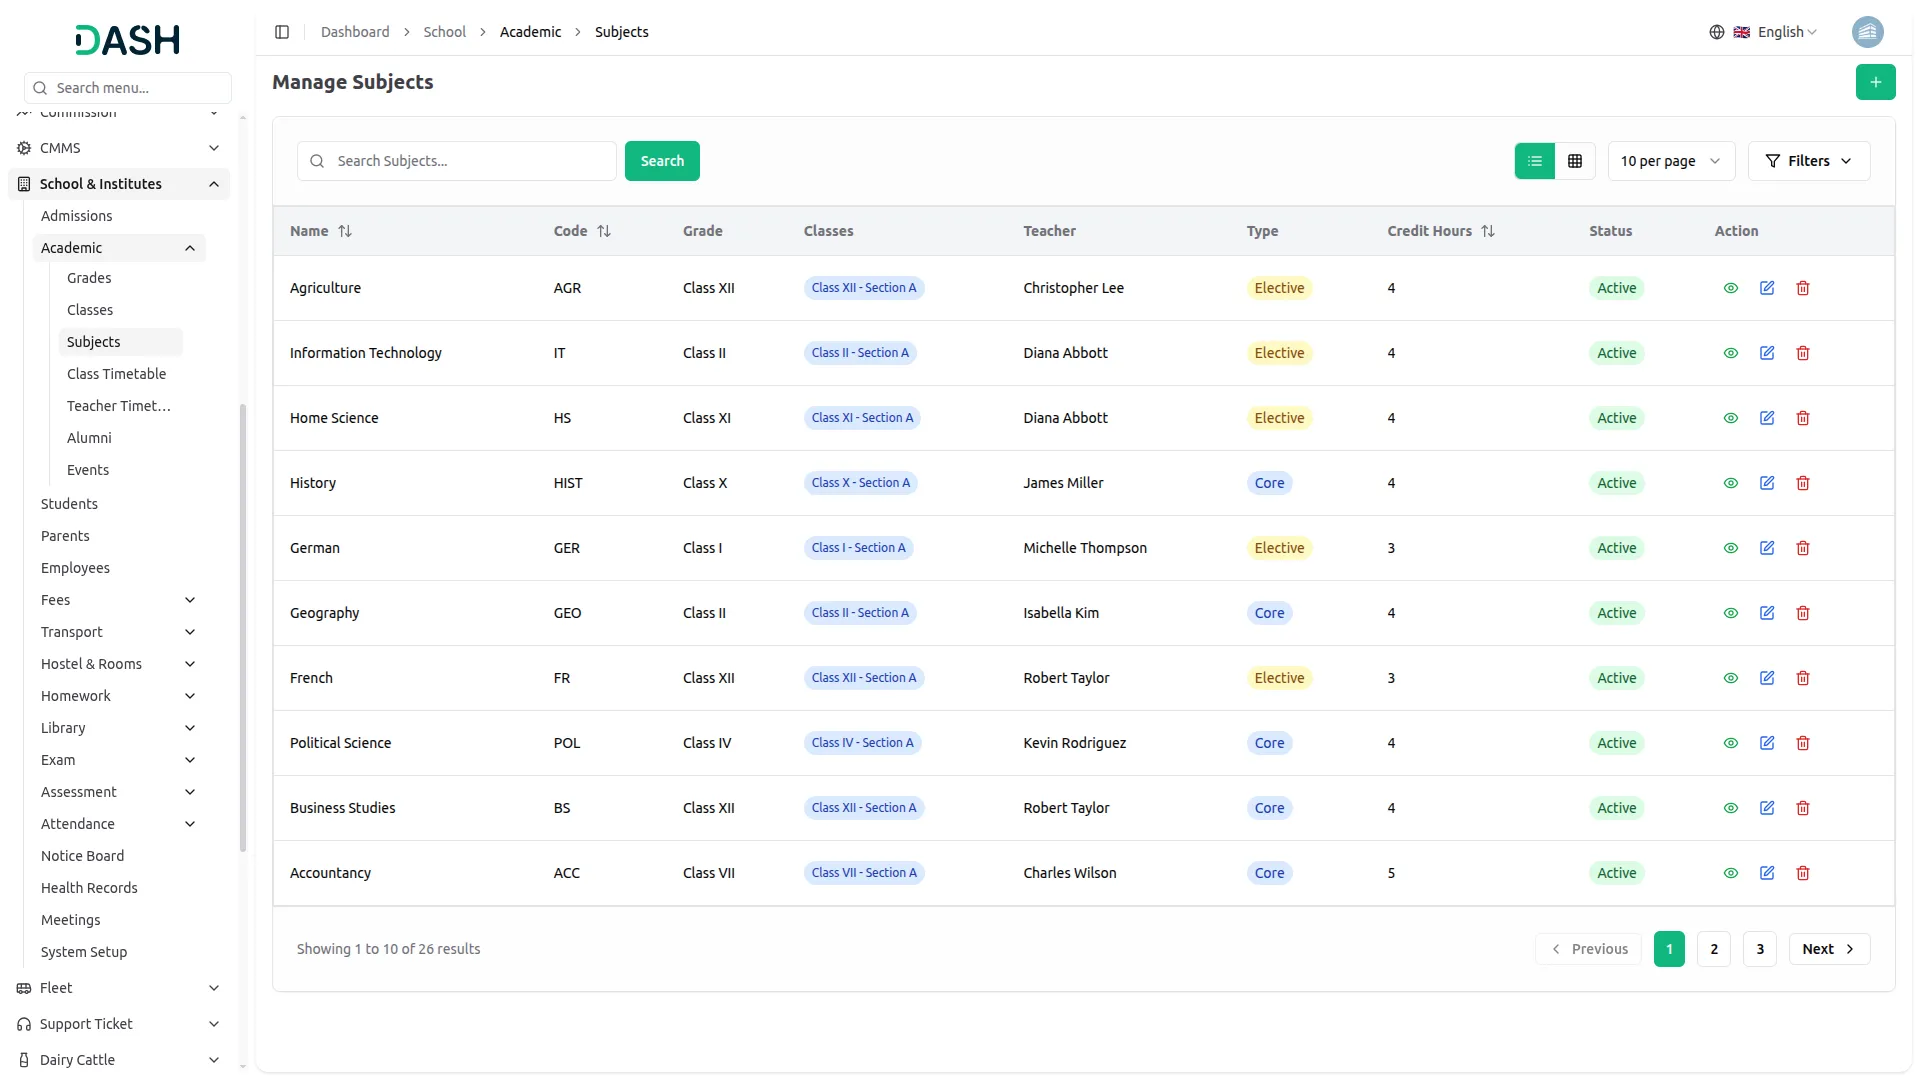View Geography subject via eye icon
Screen dimensions: 1920x1080
(x=1730, y=613)
